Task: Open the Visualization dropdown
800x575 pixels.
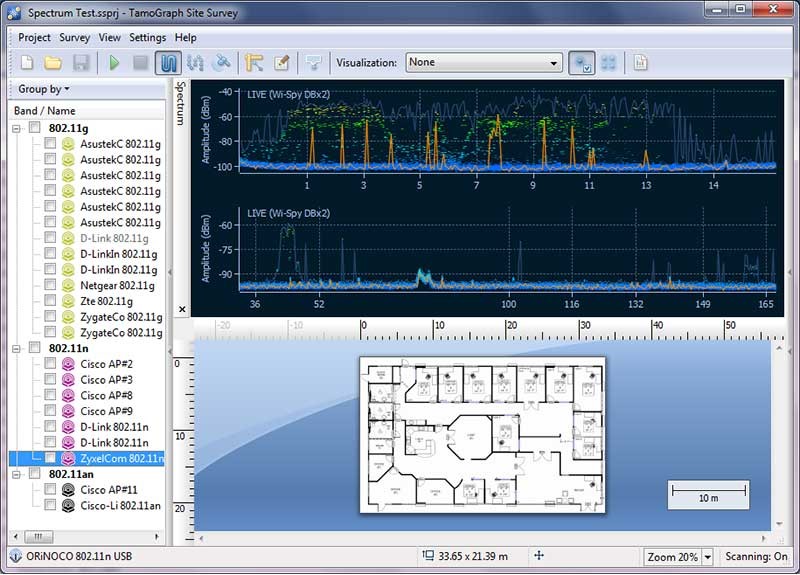Action: (x=484, y=63)
